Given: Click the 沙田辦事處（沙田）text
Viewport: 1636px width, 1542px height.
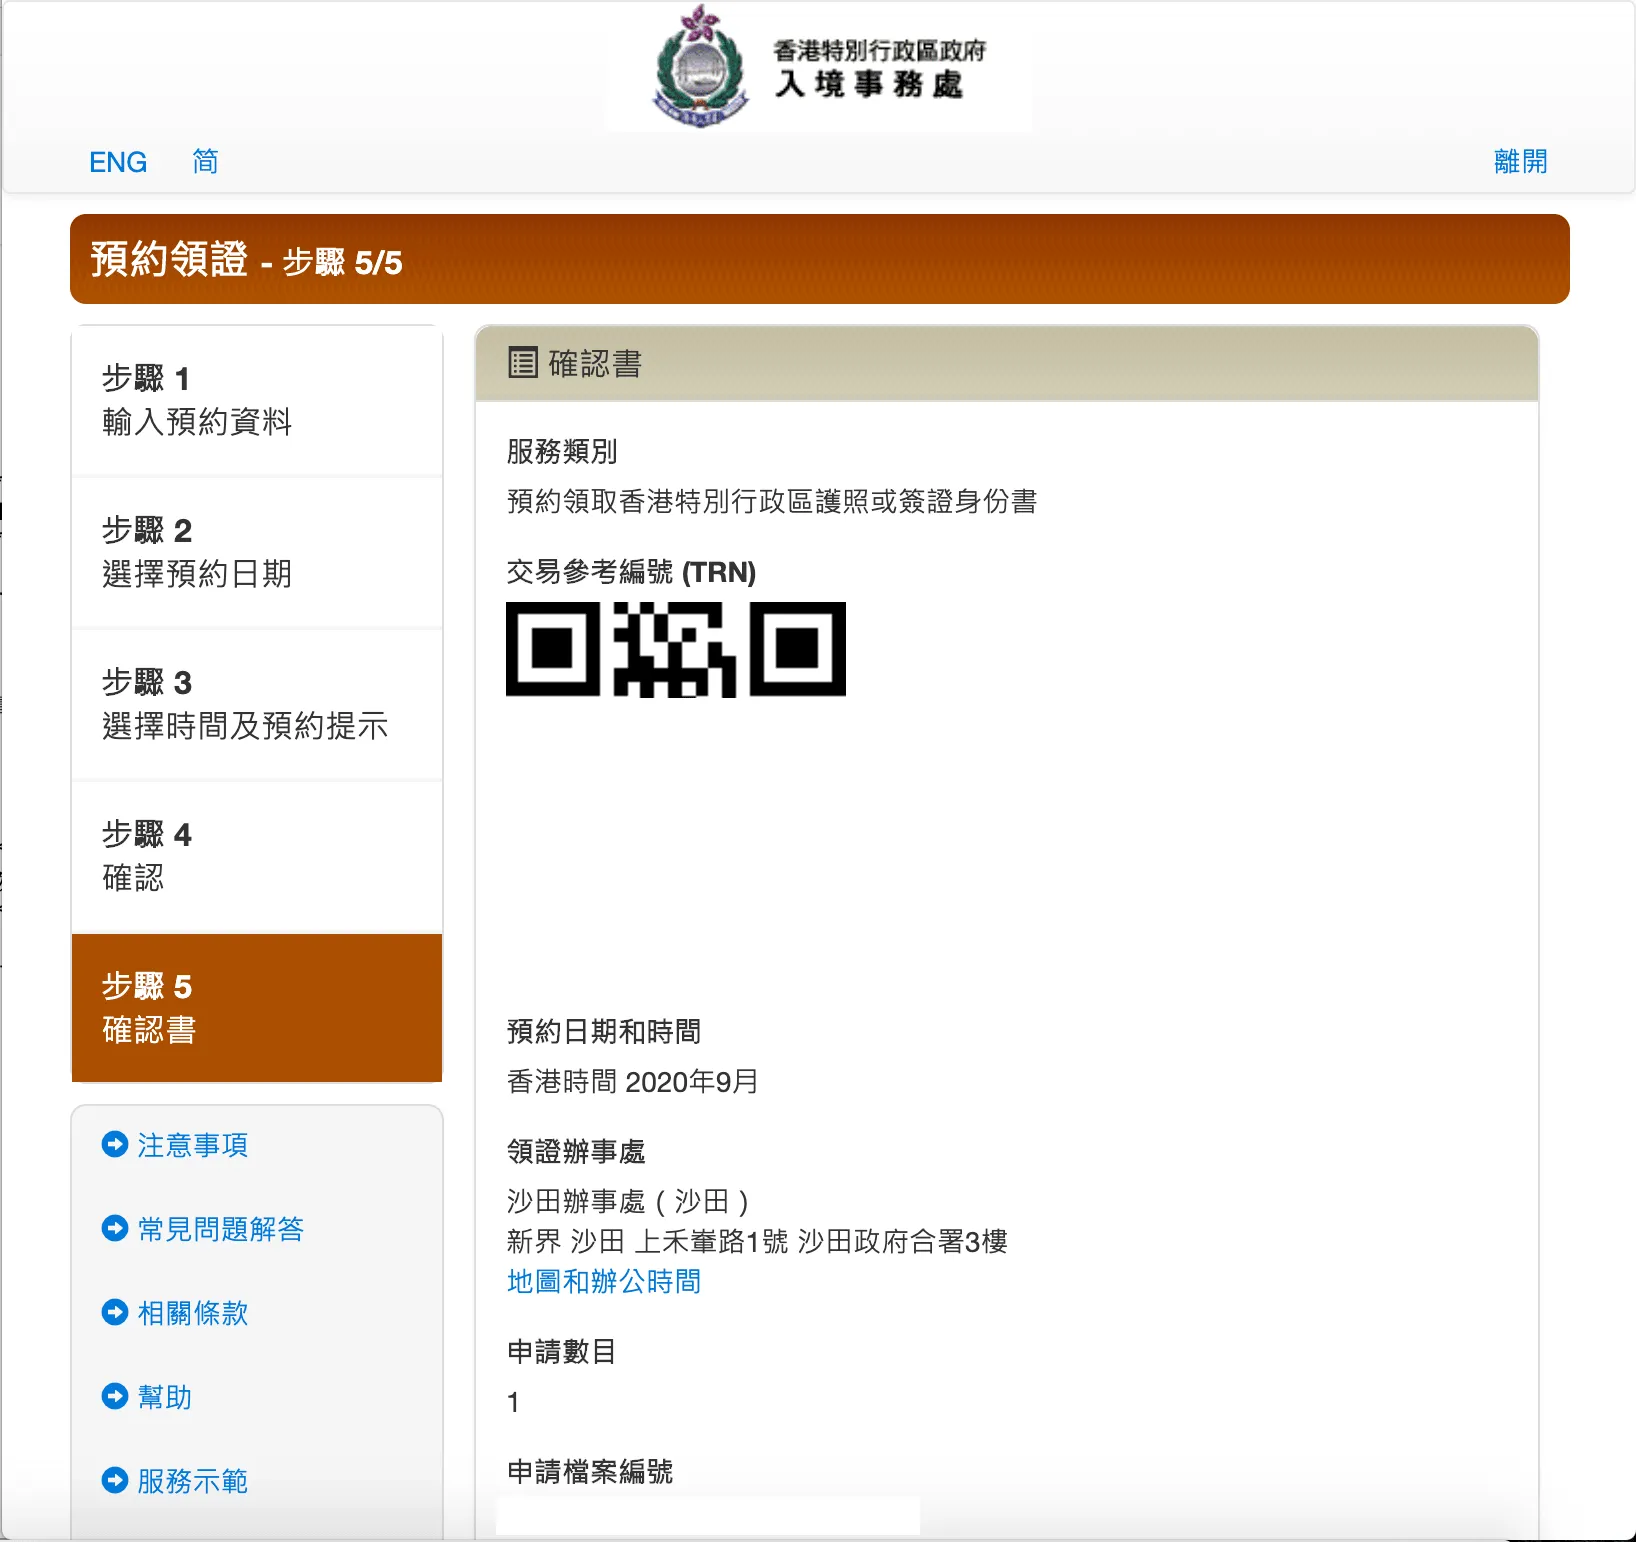Looking at the screenshot, I should [x=628, y=1201].
